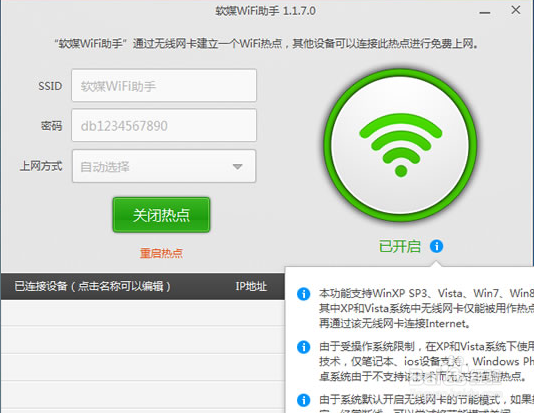The image size is (534, 413).
Task: Click the info icon next to 由于受操作系统限制
Action: coord(303,347)
